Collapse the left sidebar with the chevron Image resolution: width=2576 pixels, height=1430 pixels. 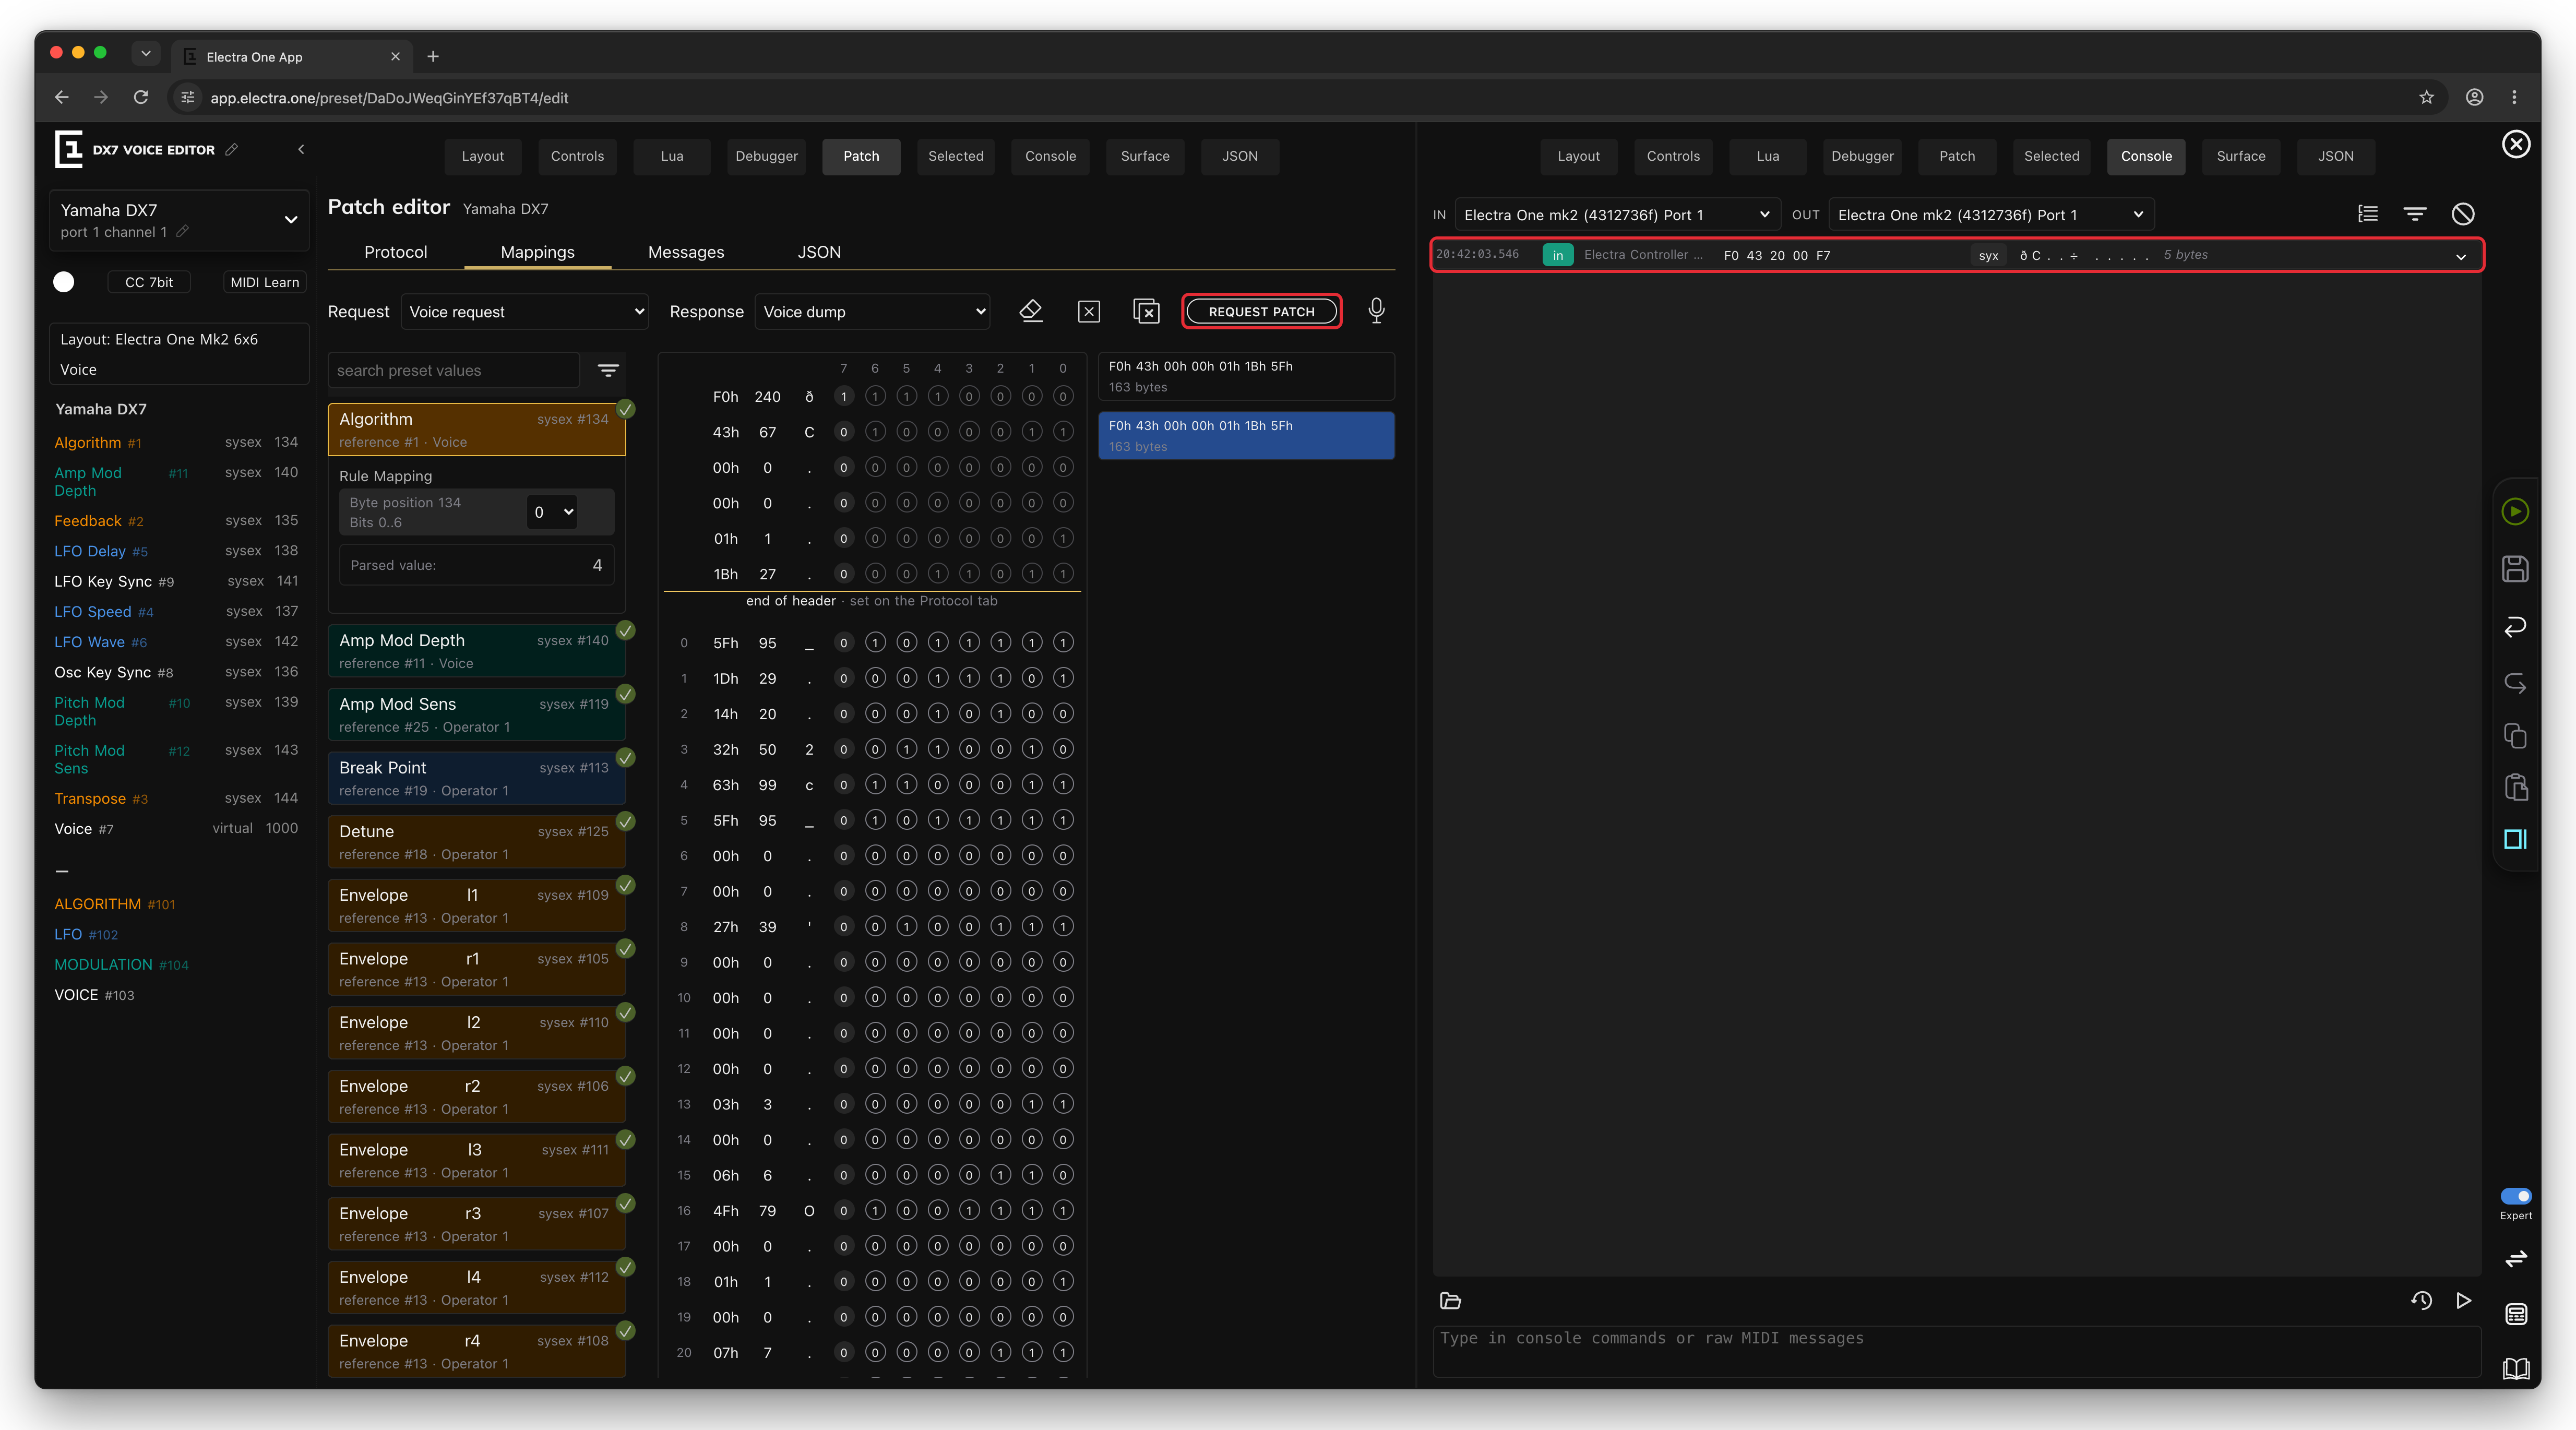[301, 149]
